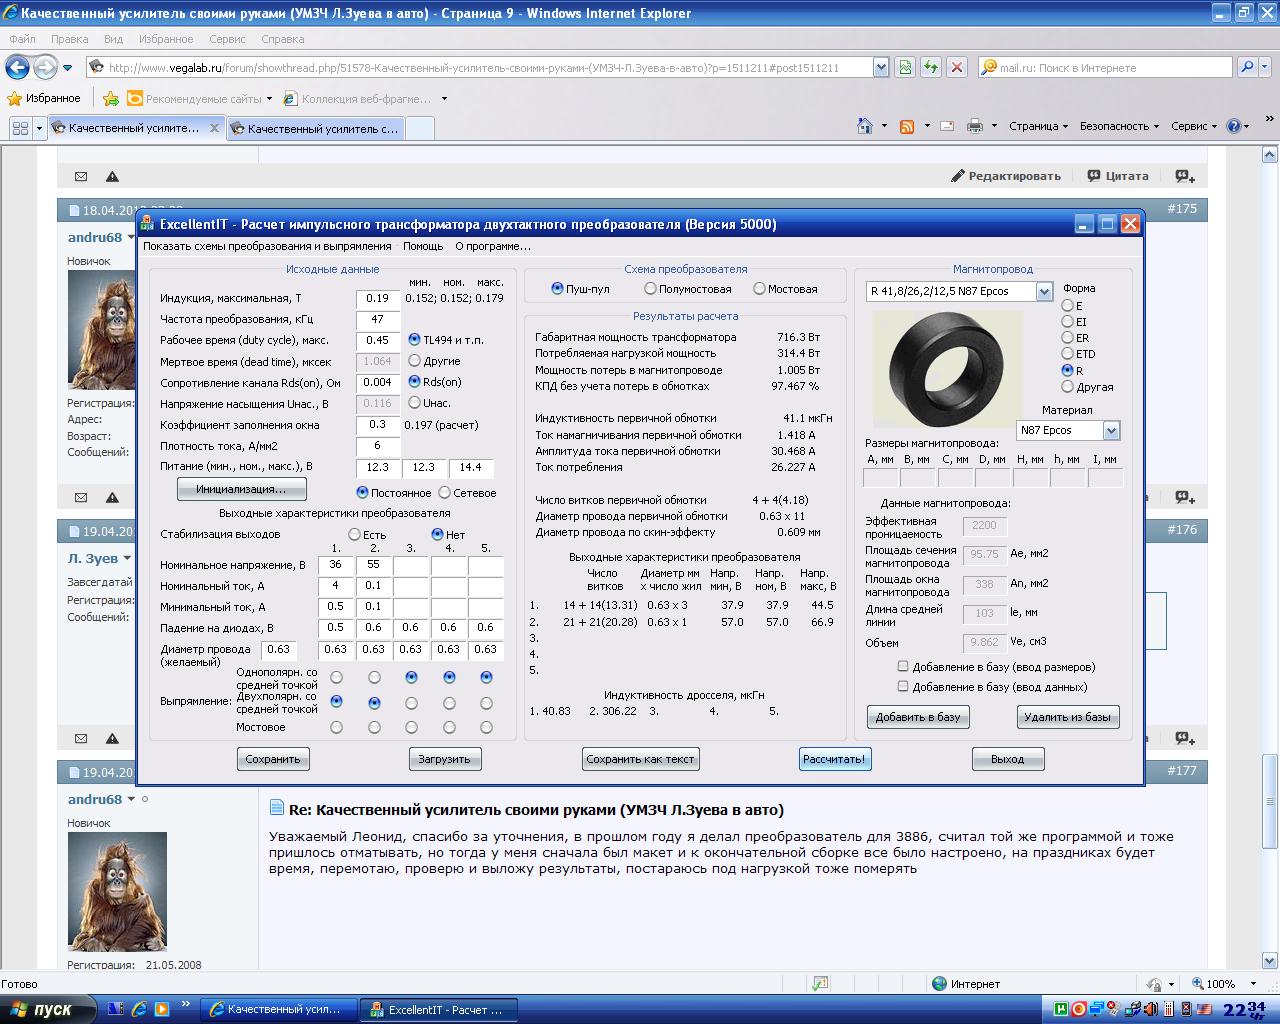This screenshot has width=1280, height=1024.
Task: Choose Сетевое power supply type
Action: pyautogui.click(x=445, y=493)
